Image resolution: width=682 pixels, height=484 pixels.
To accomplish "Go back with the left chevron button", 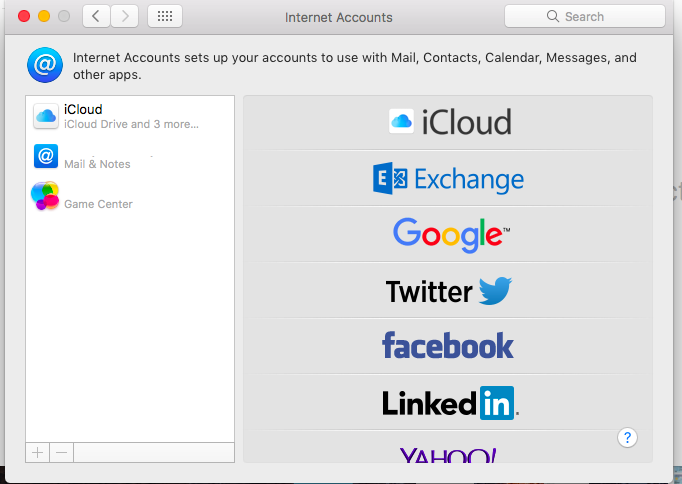I will (96, 17).
